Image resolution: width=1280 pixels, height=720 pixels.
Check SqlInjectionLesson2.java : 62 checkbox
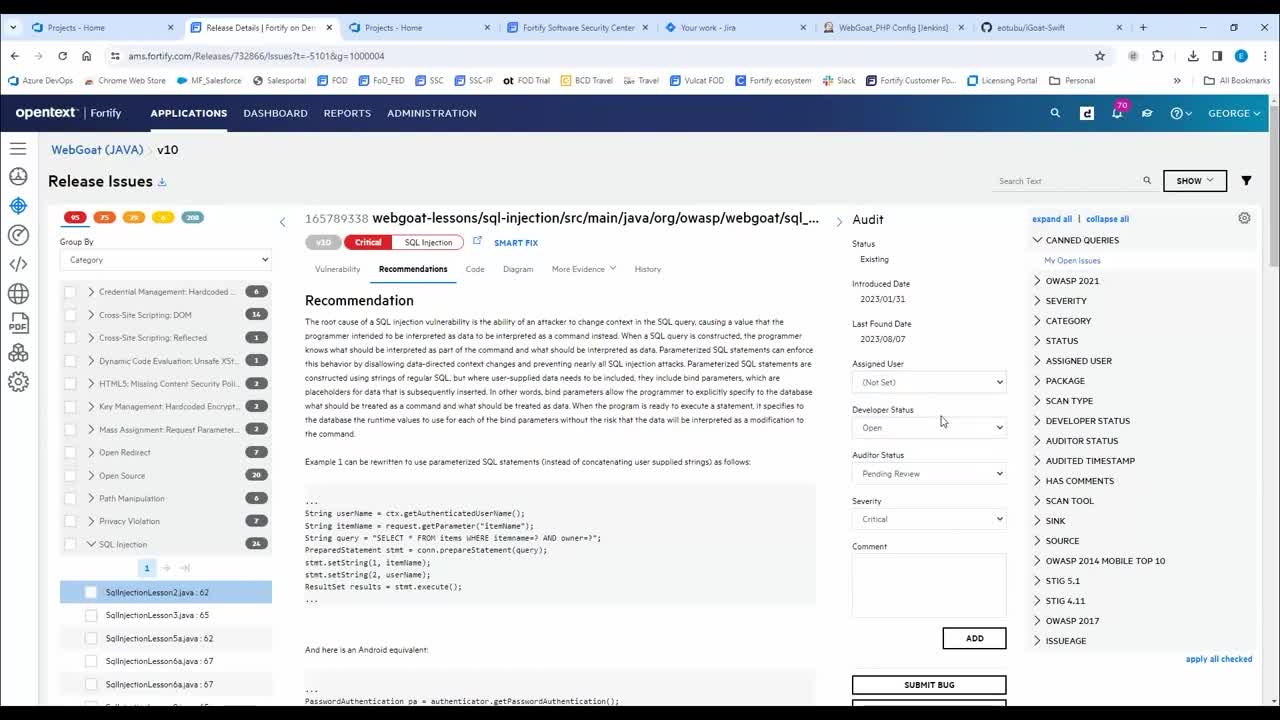coord(91,592)
